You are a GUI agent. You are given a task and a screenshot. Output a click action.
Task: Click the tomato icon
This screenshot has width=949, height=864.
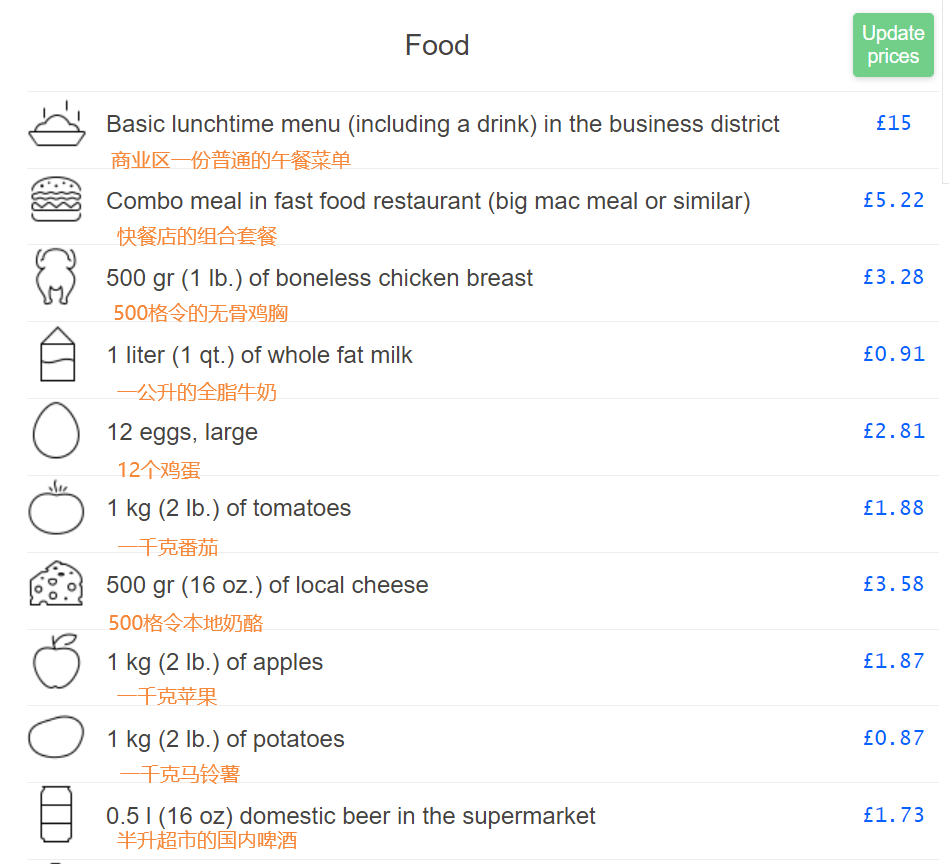(x=56, y=508)
